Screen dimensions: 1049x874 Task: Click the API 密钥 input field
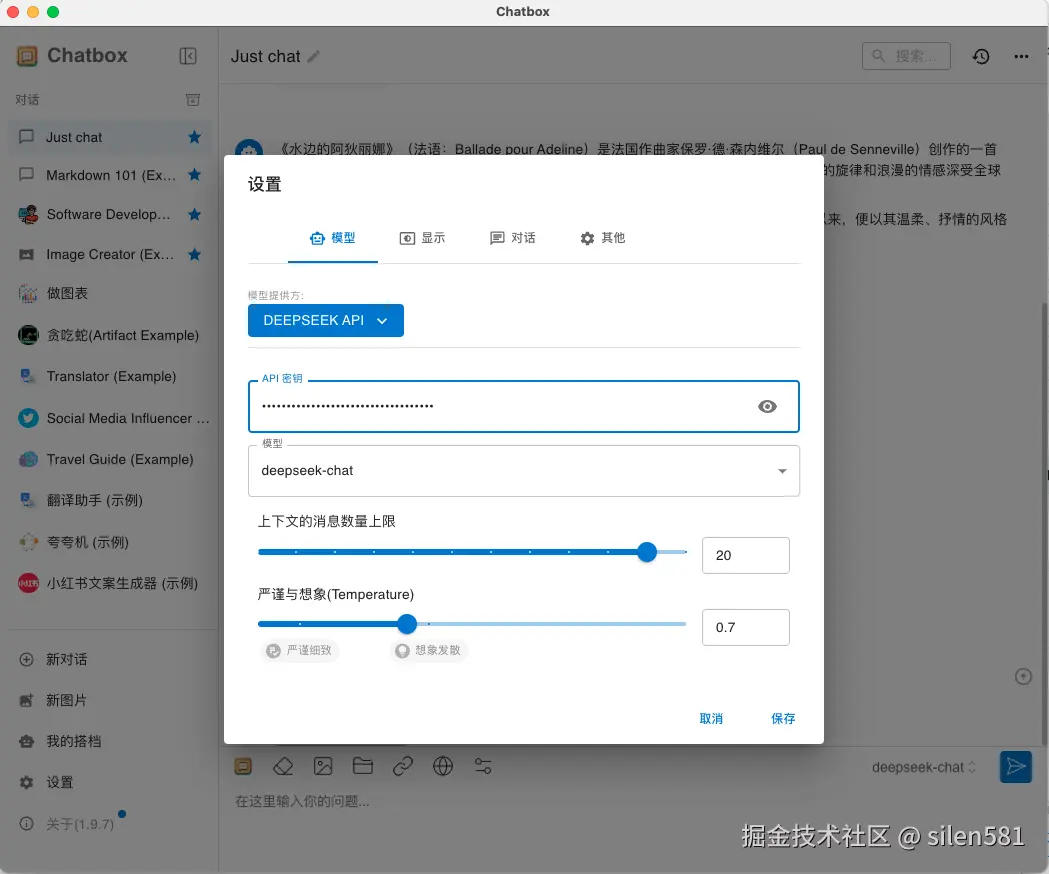(524, 406)
